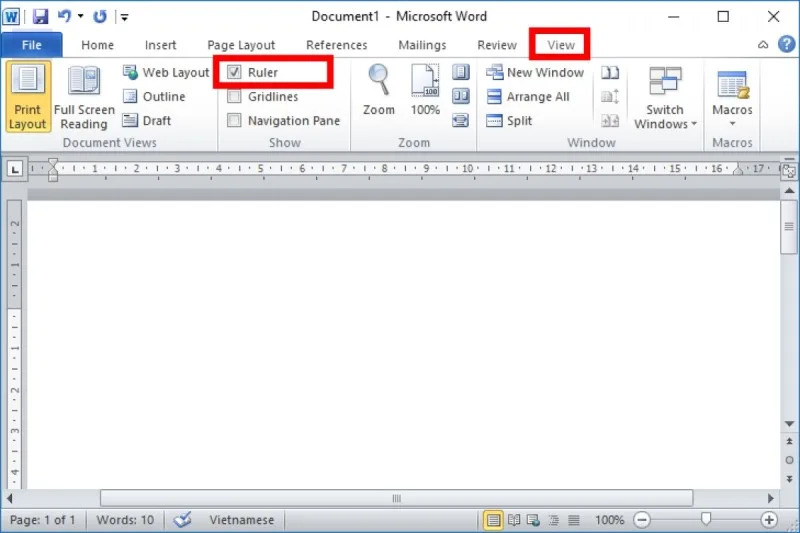The width and height of the screenshot is (800, 533).
Task: Open the References tab
Action: click(336, 45)
